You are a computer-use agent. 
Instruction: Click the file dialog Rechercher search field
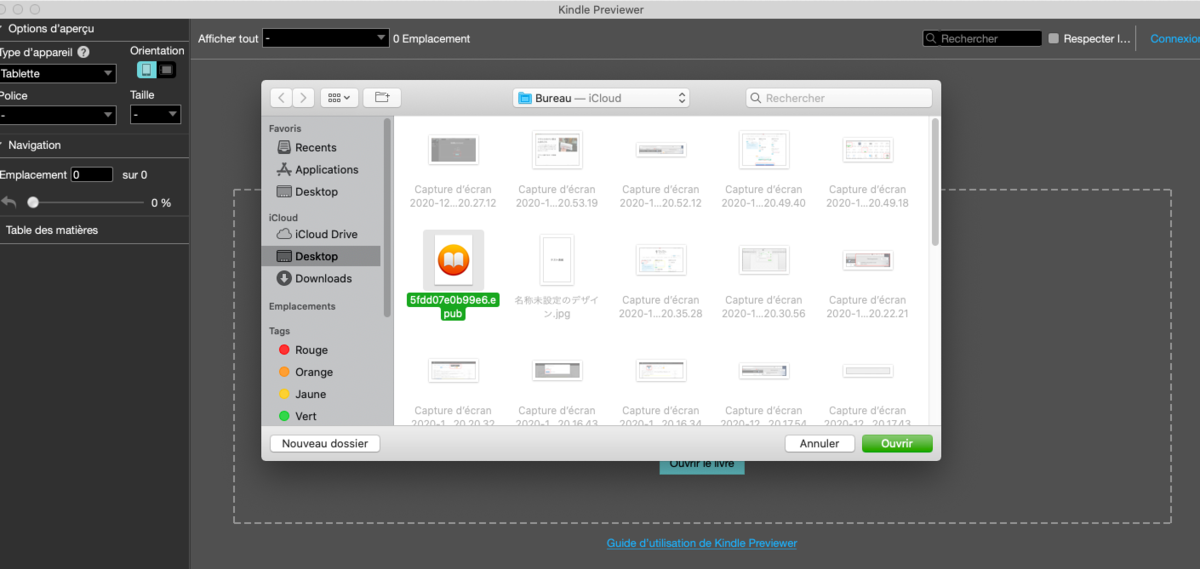click(839, 98)
